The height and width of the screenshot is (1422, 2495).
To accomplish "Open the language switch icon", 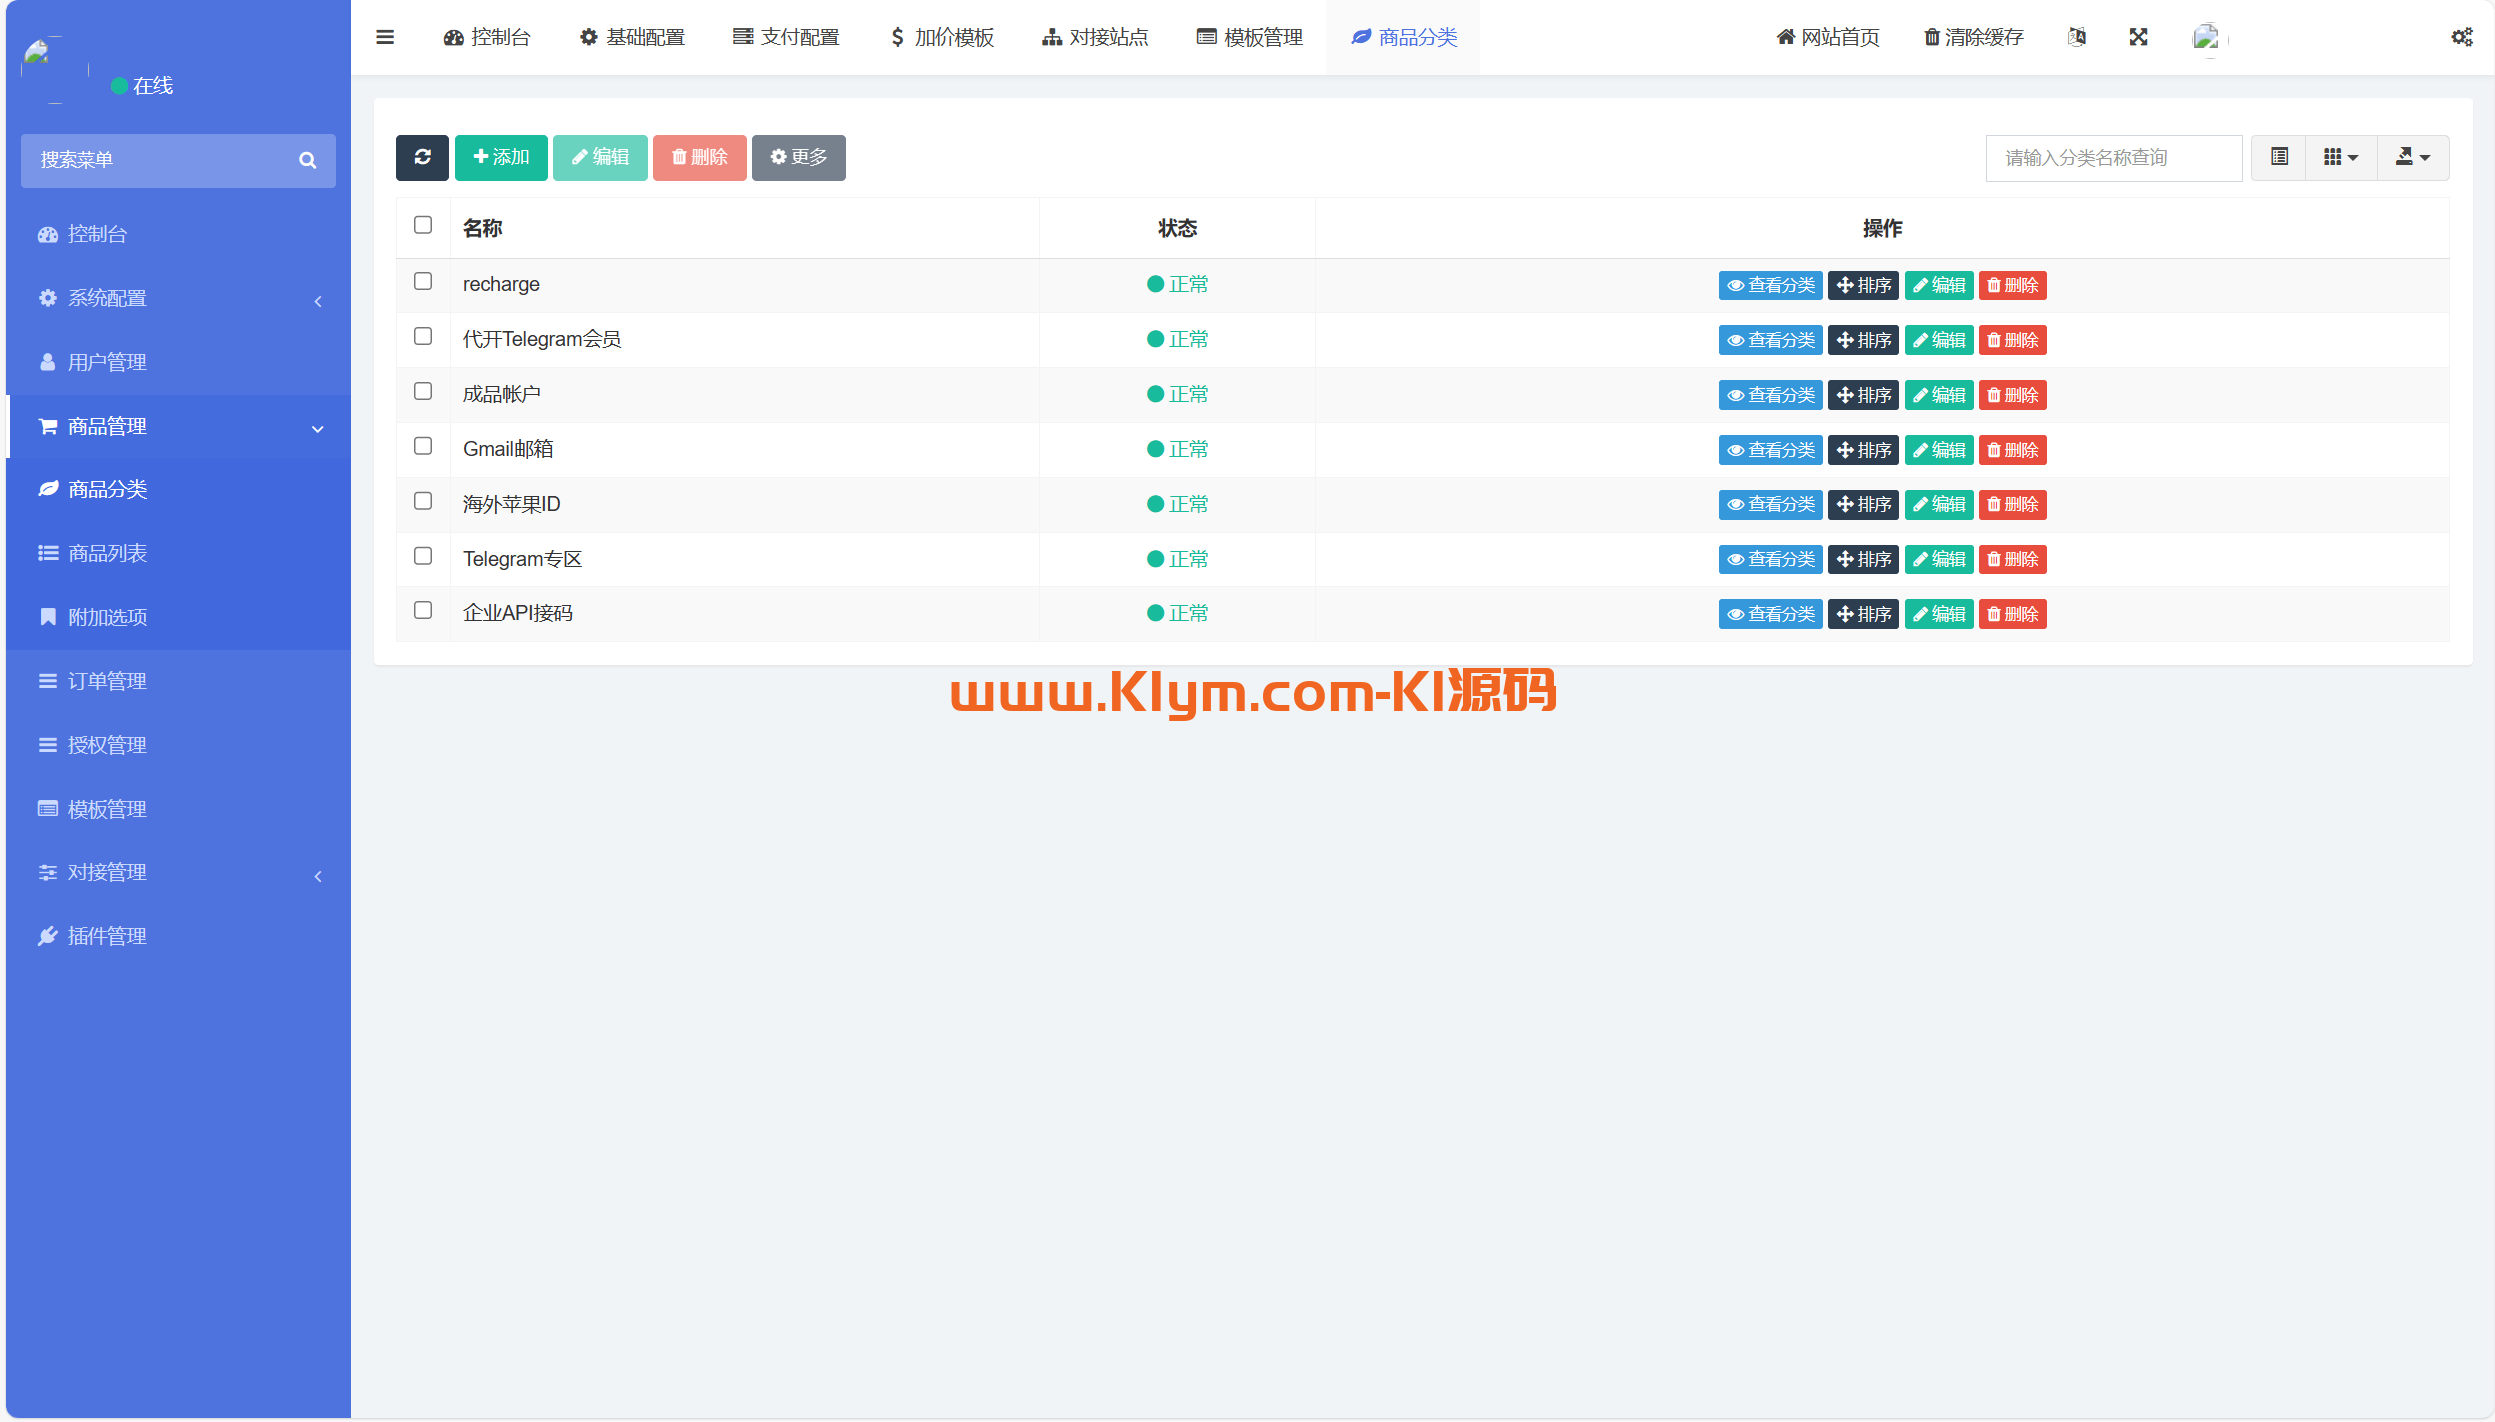I will tap(2076, 37).
